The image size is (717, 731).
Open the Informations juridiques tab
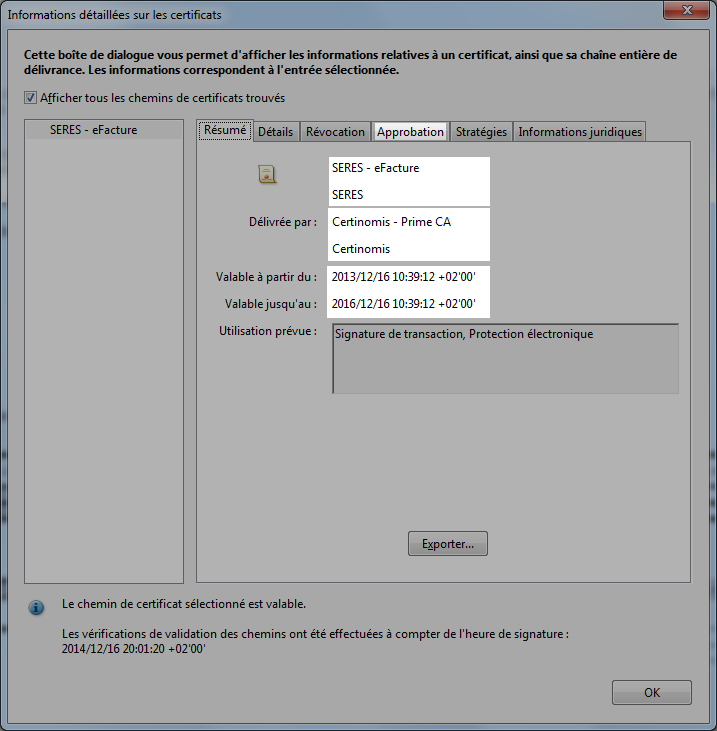[x=580, y=132]
